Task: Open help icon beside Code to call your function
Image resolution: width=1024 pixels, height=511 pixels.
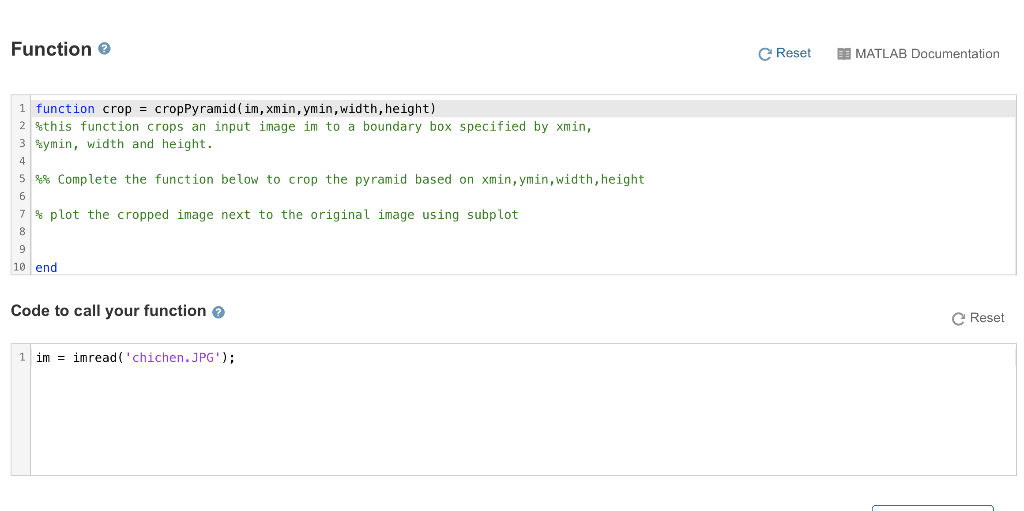Action: (x=219, y=312)
